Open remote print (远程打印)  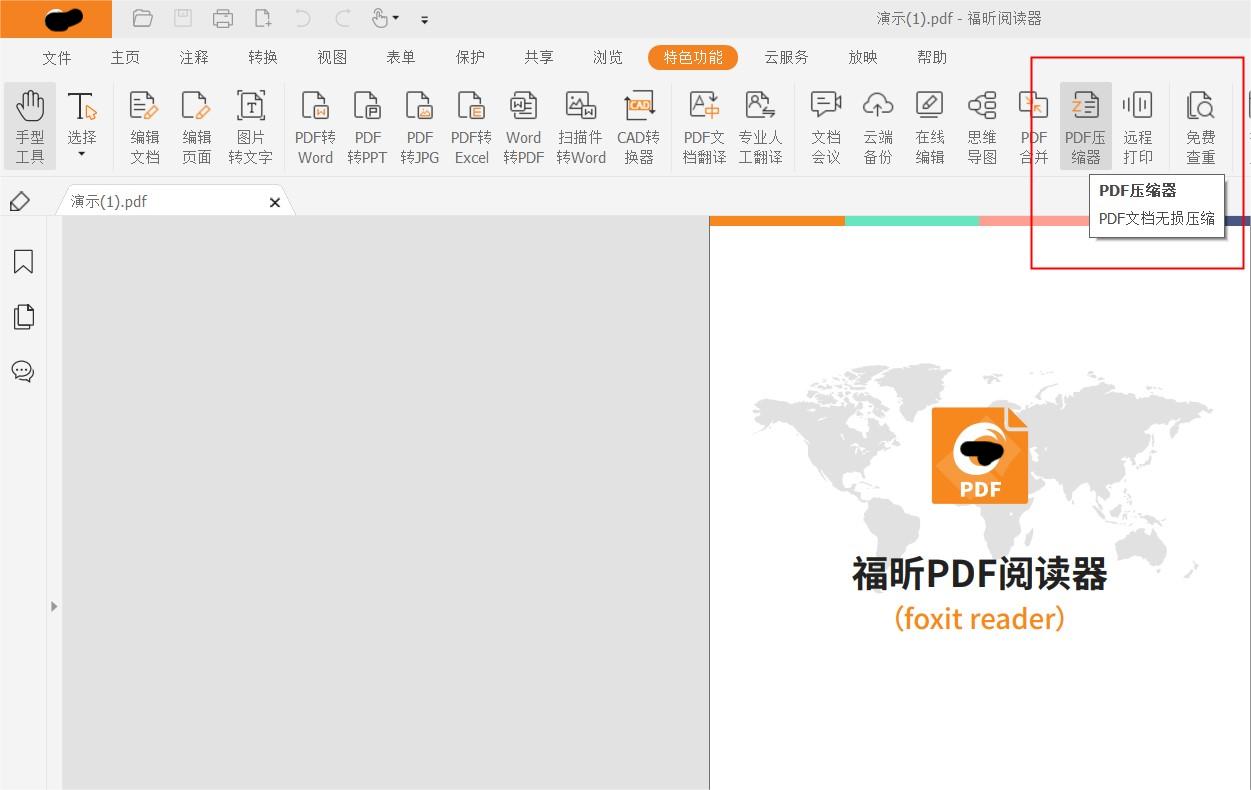click(1138, 126)
